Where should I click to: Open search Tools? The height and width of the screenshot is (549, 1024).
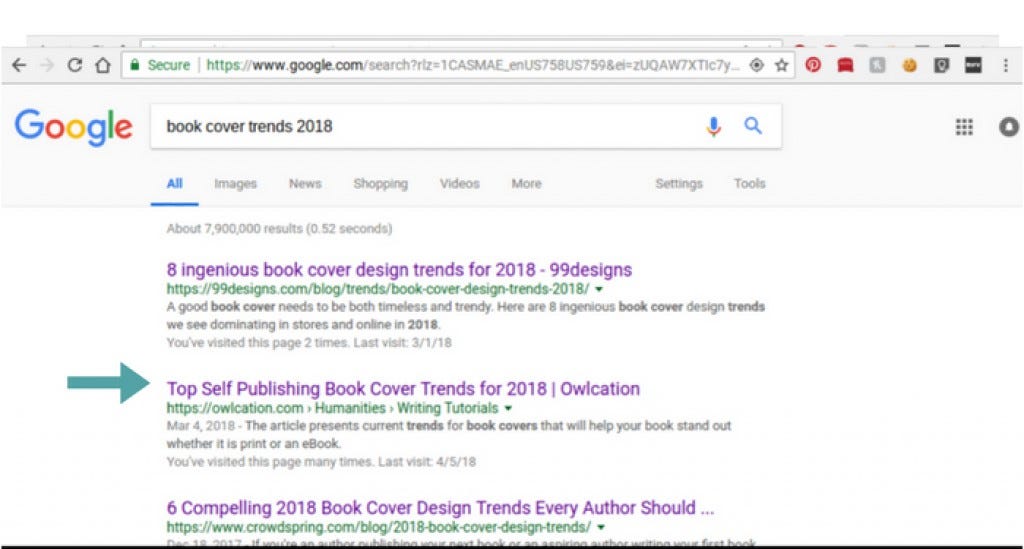(x=749, y=183)
